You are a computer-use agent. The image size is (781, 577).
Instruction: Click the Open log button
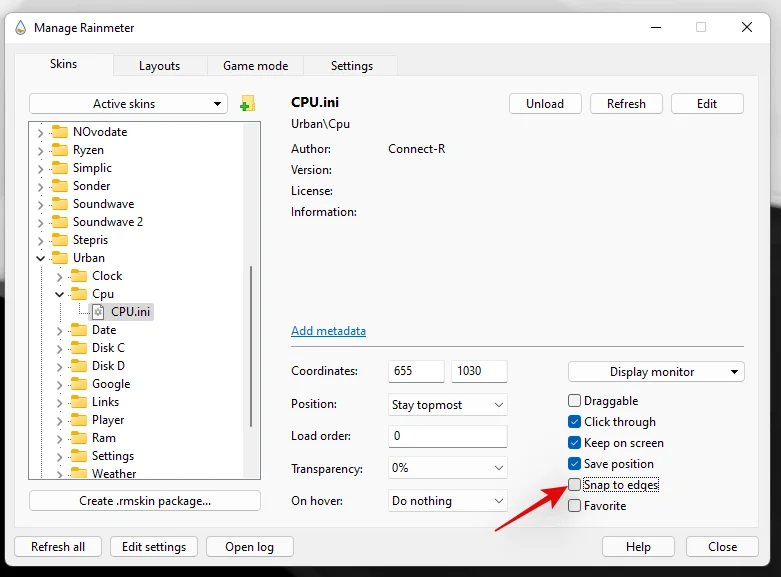click(x=250, y=547)
